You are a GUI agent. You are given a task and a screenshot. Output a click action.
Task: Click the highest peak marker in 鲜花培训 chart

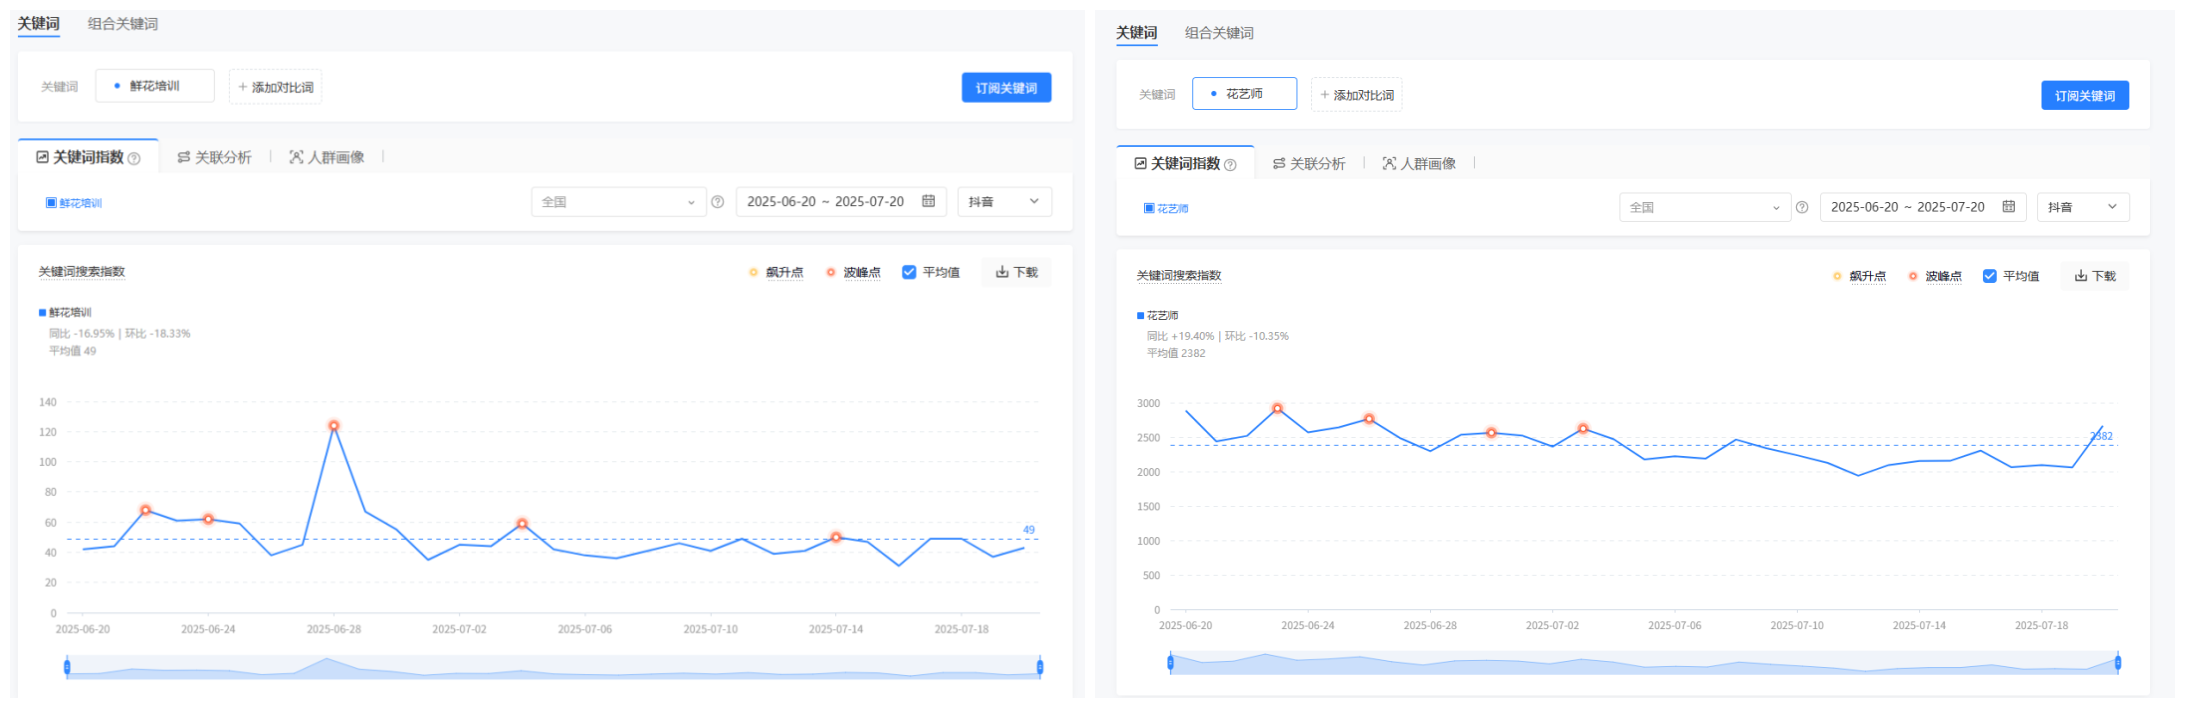334,426
